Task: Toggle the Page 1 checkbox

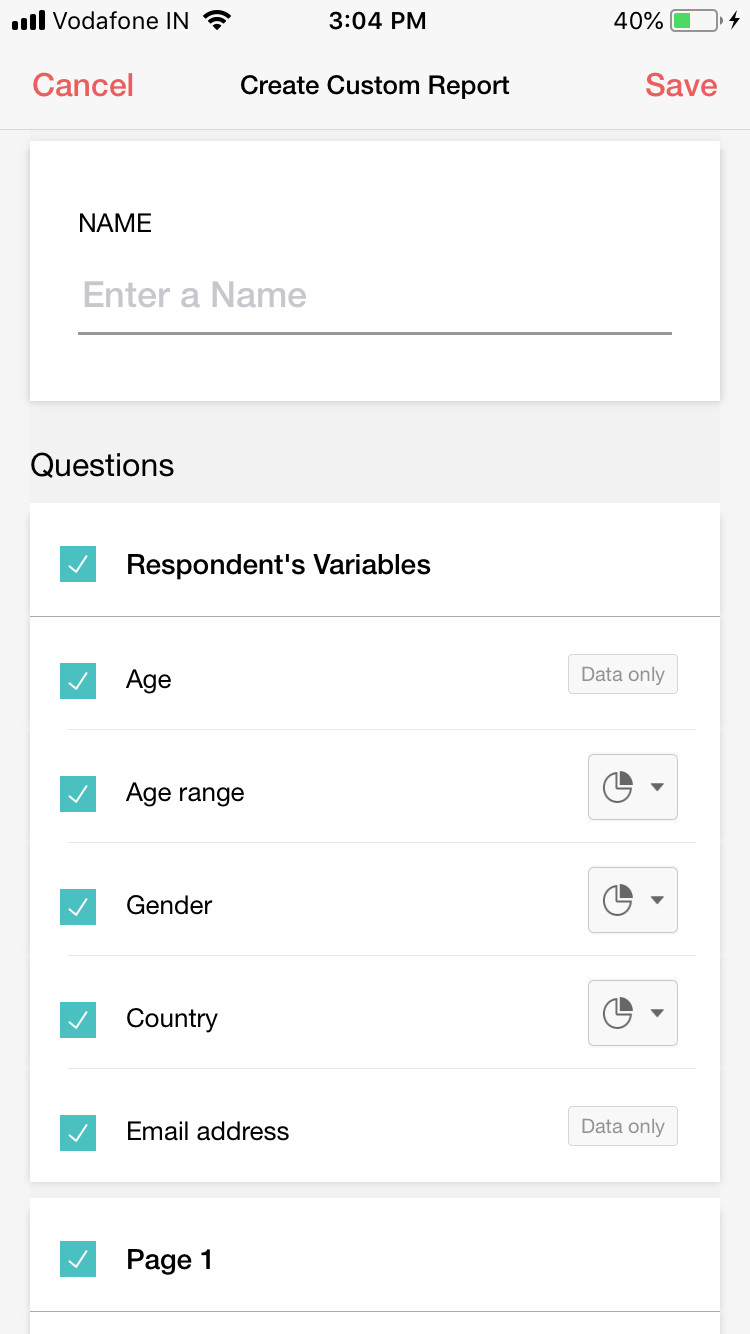Action: pos(78,1259)
